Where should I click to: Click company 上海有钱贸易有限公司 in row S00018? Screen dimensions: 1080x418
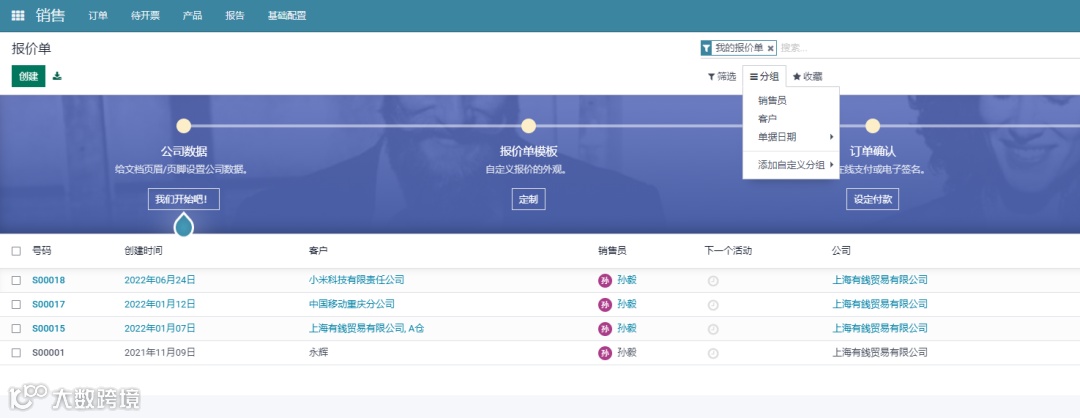pos(880,280)
